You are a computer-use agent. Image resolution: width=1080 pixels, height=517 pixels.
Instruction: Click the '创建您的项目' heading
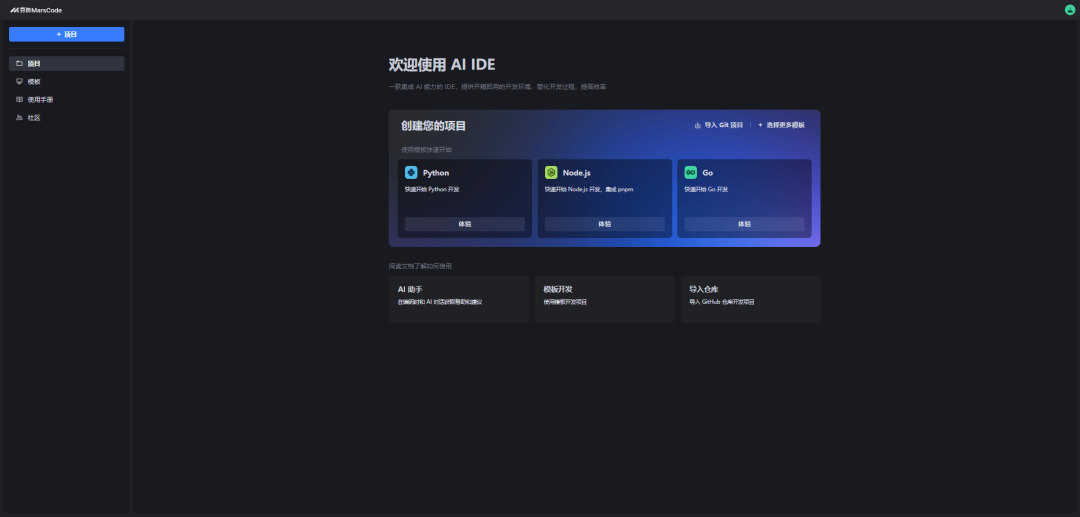[434, 126]
